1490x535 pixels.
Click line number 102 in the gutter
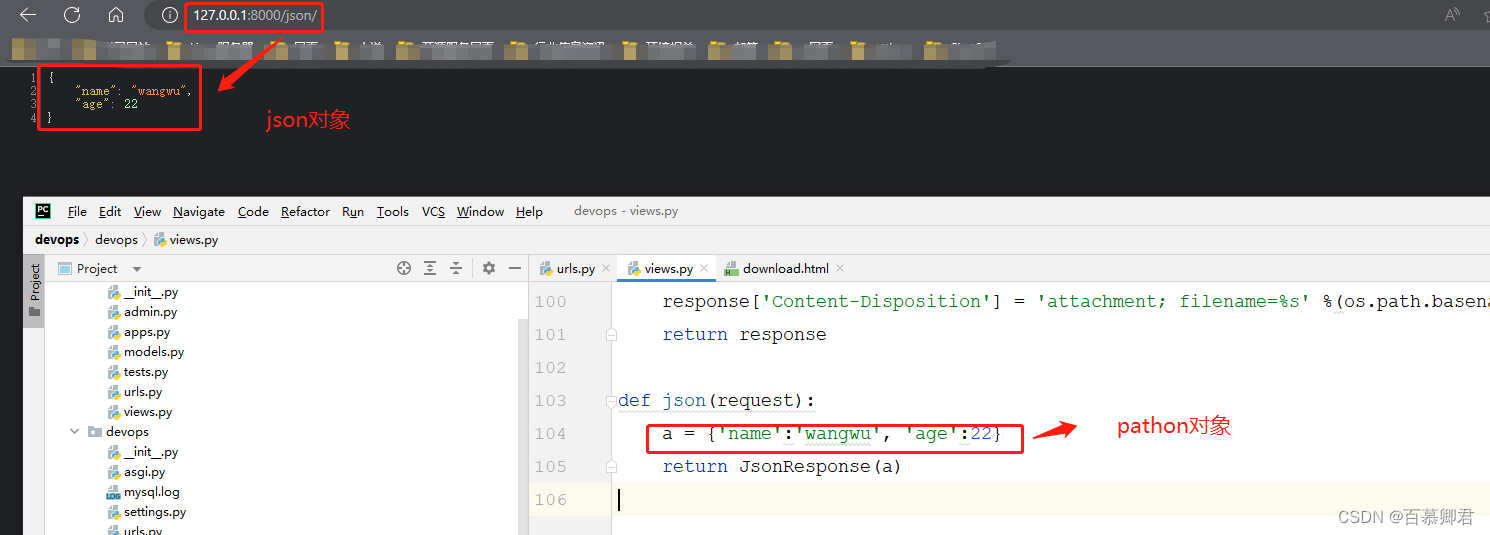[550, 368]
